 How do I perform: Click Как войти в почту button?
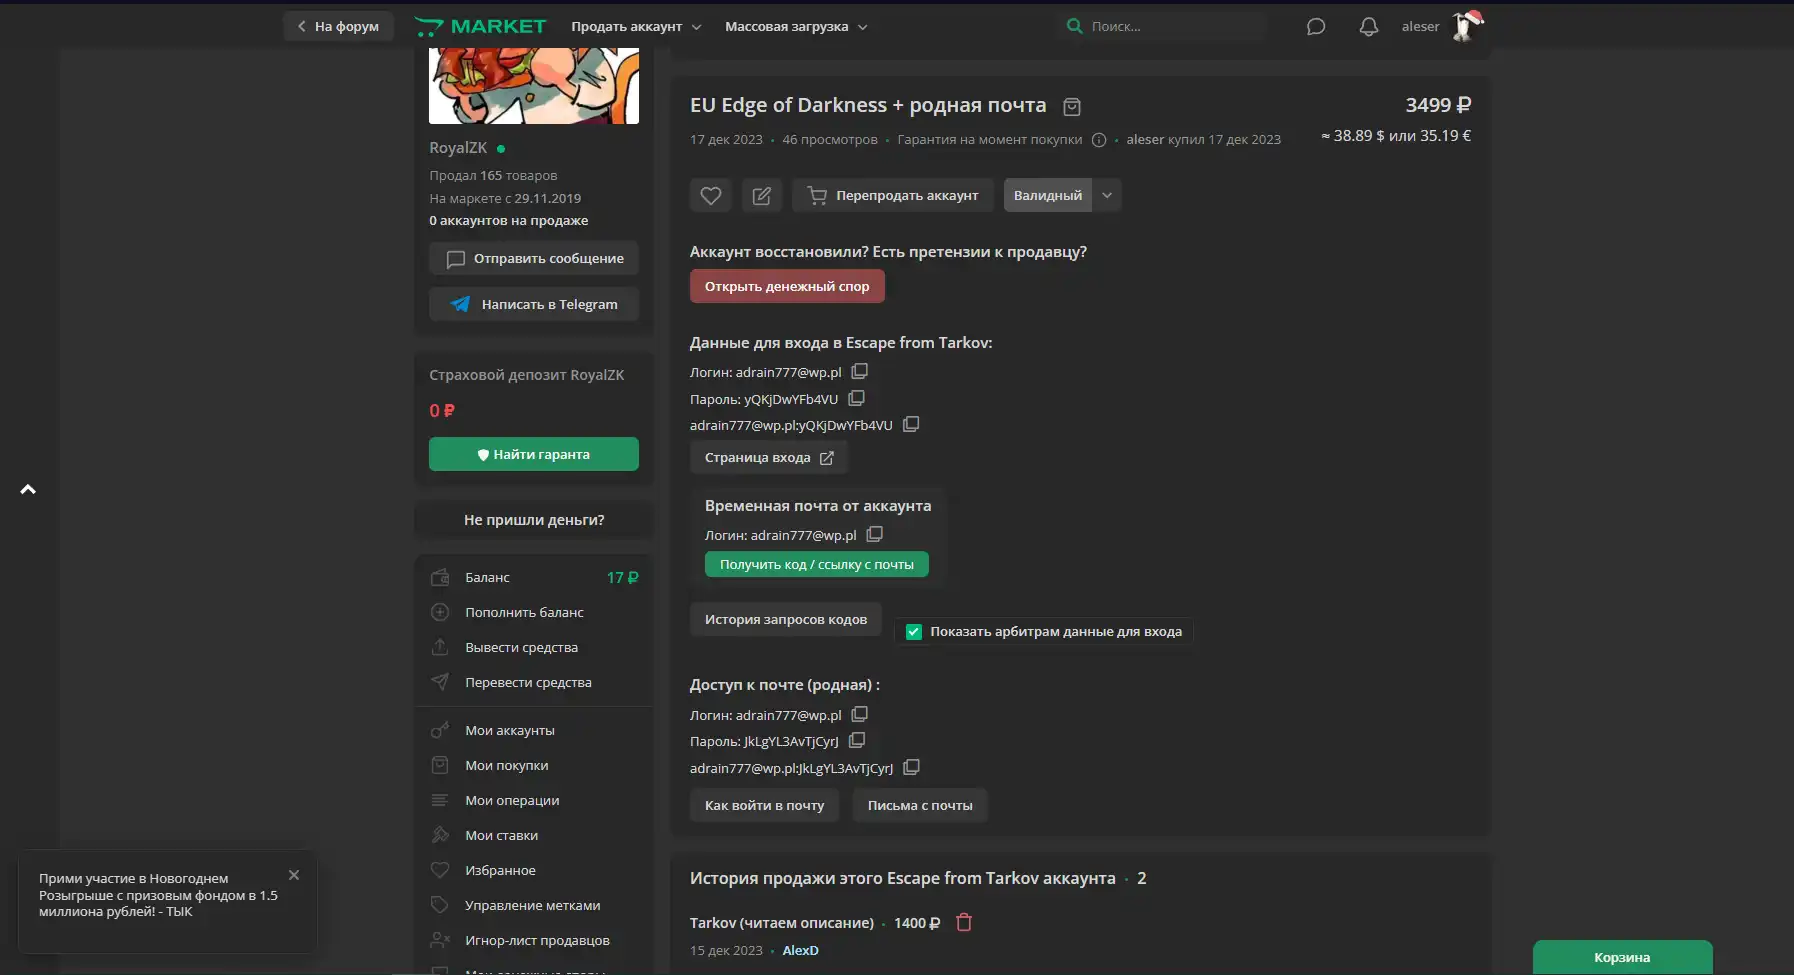pos(765,805)
